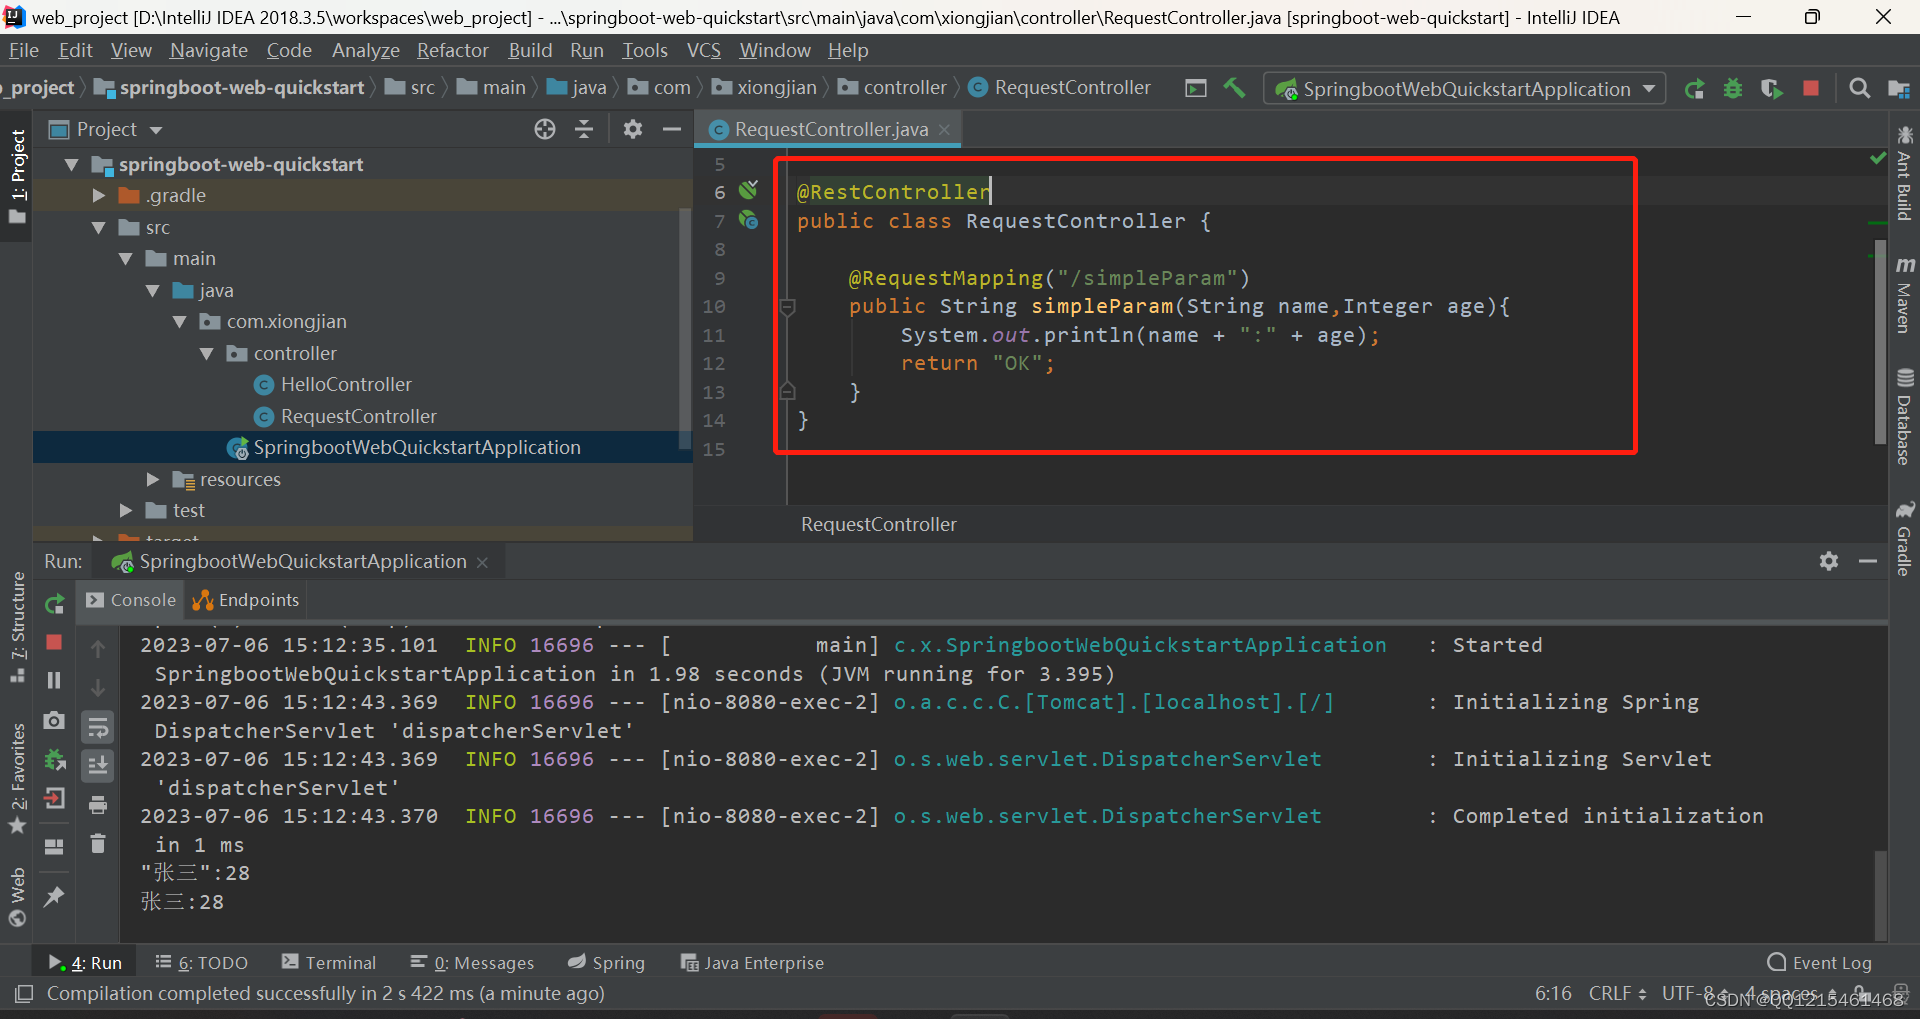The width and height of the screenshot is (1920, 1019).
Task: Open Project Structure icon in top toolbar
Action: coord(1899,89)
